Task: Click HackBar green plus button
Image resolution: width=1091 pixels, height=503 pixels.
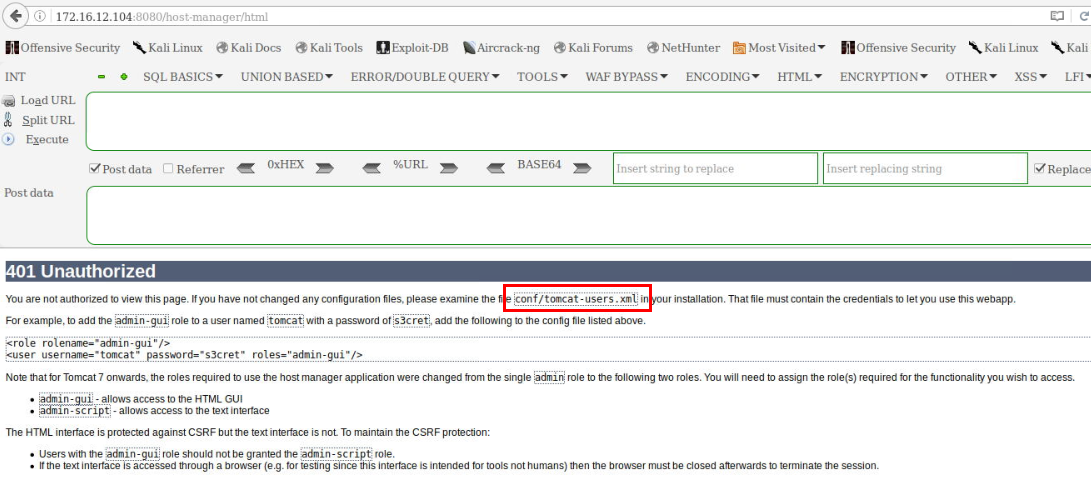Action: [124, 77]
